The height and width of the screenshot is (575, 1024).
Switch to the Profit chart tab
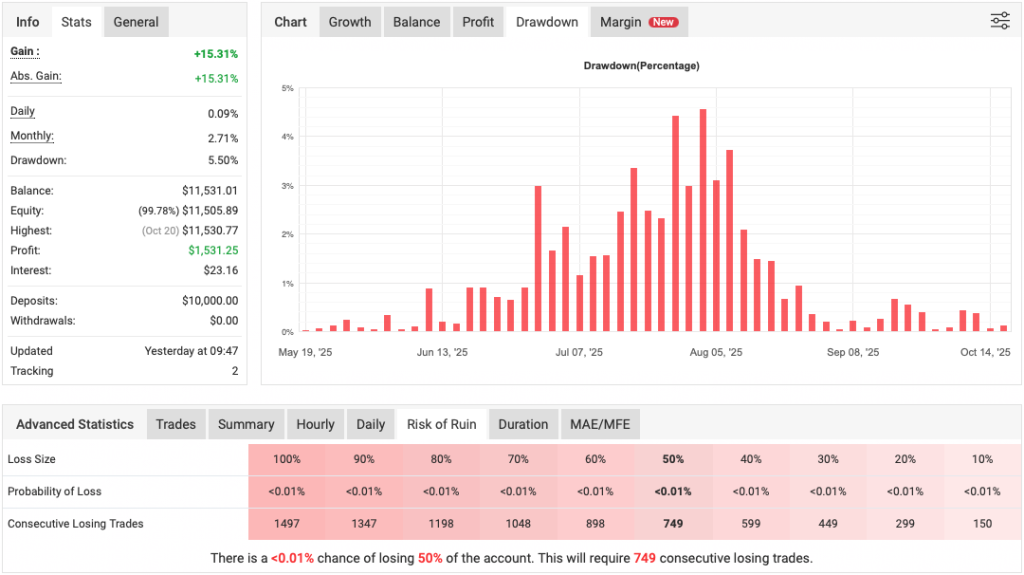click(x=478, y=22)
